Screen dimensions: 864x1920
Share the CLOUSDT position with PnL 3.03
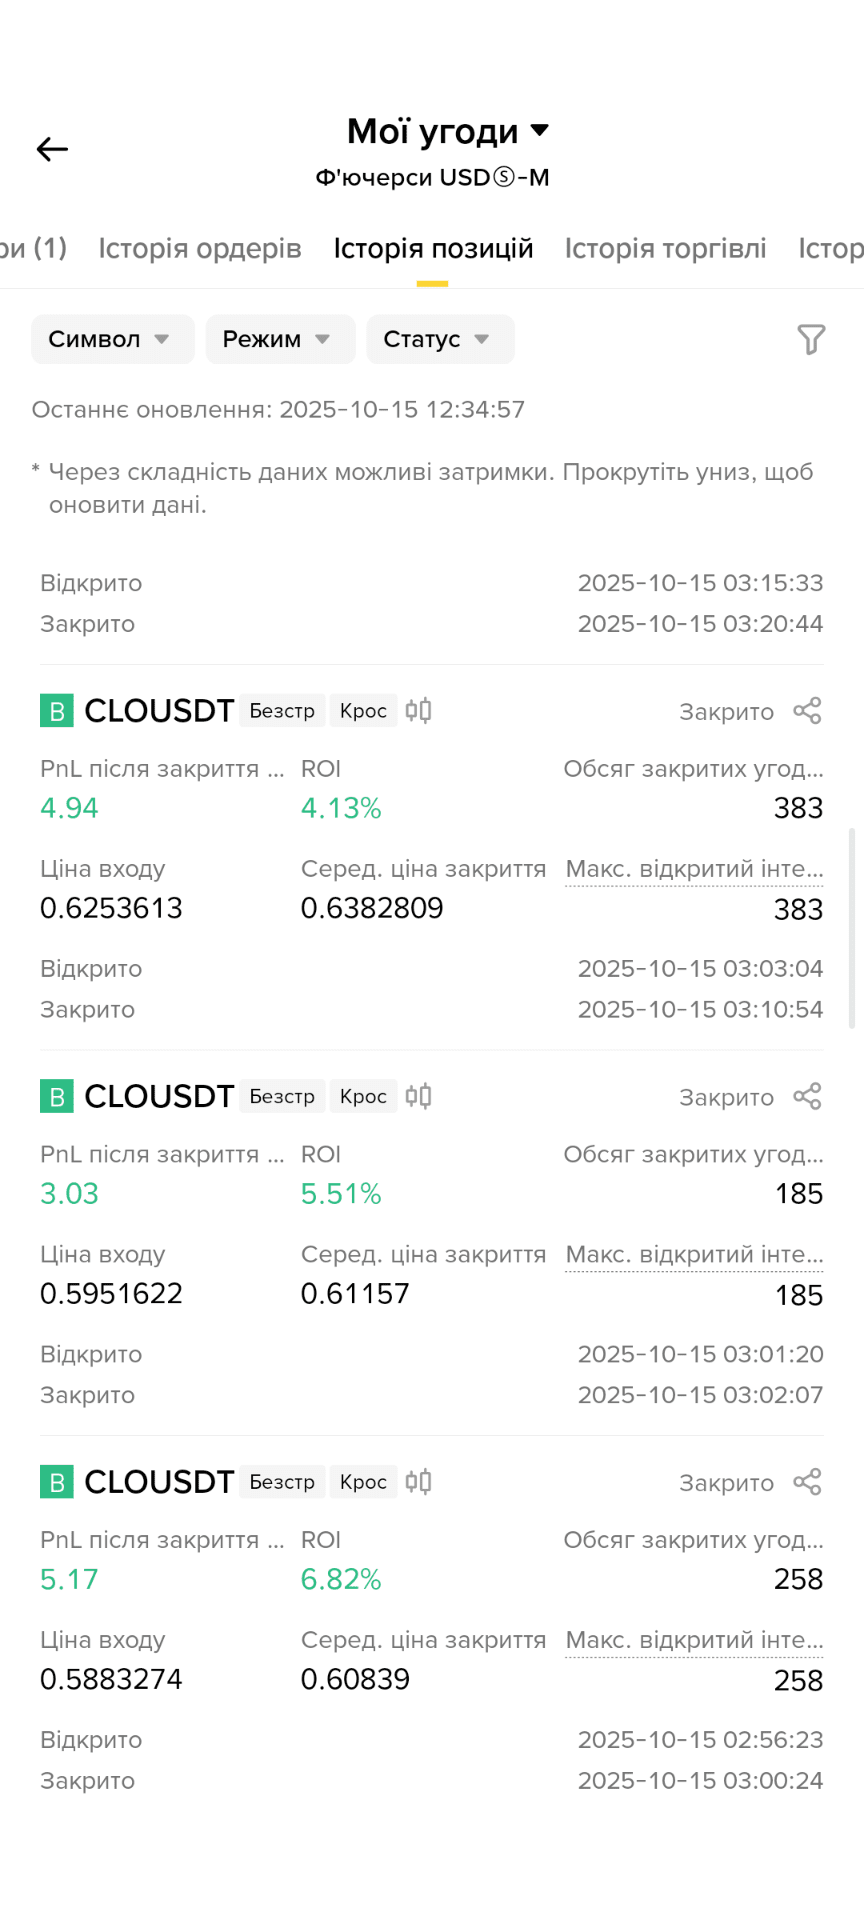click(807, 1096)
